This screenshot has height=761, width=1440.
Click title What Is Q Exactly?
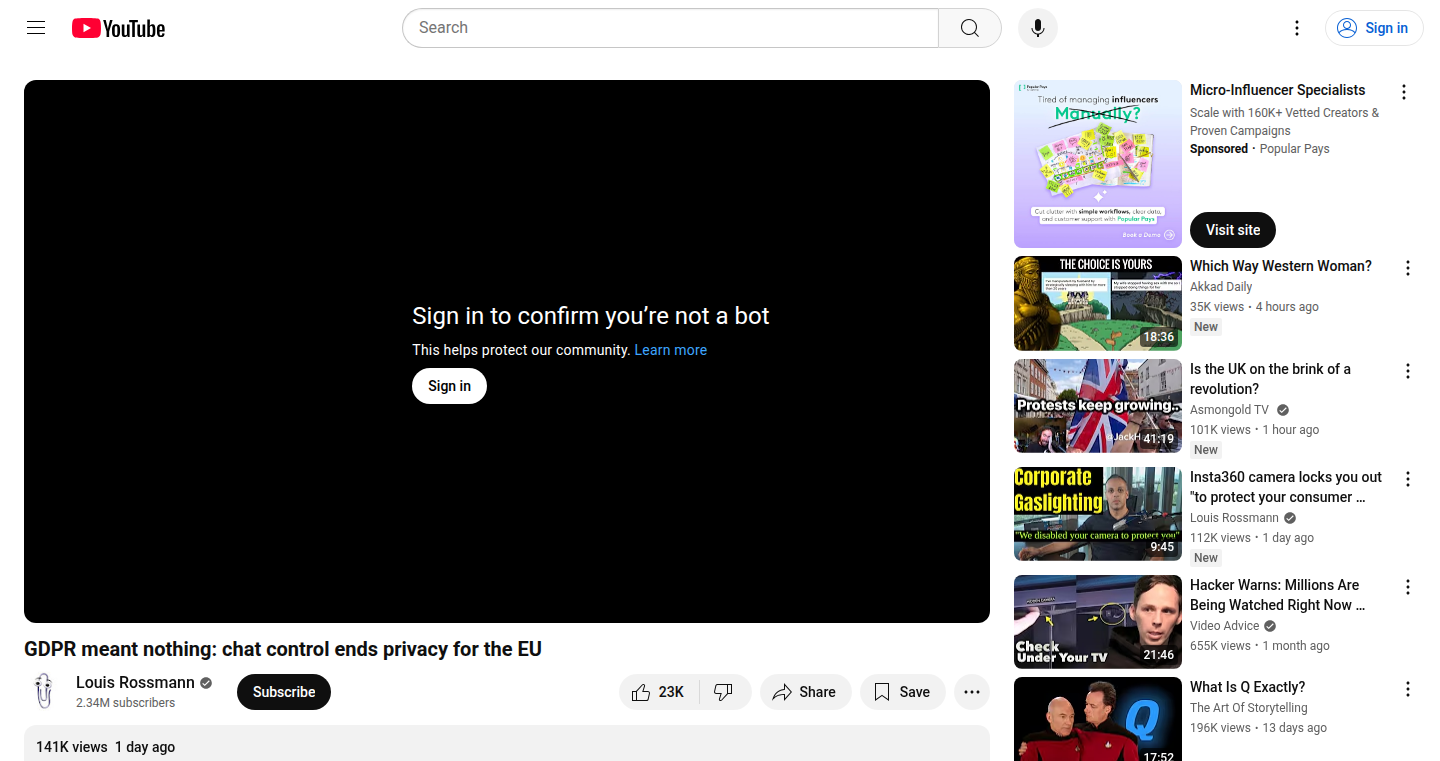coord(1247,687)
